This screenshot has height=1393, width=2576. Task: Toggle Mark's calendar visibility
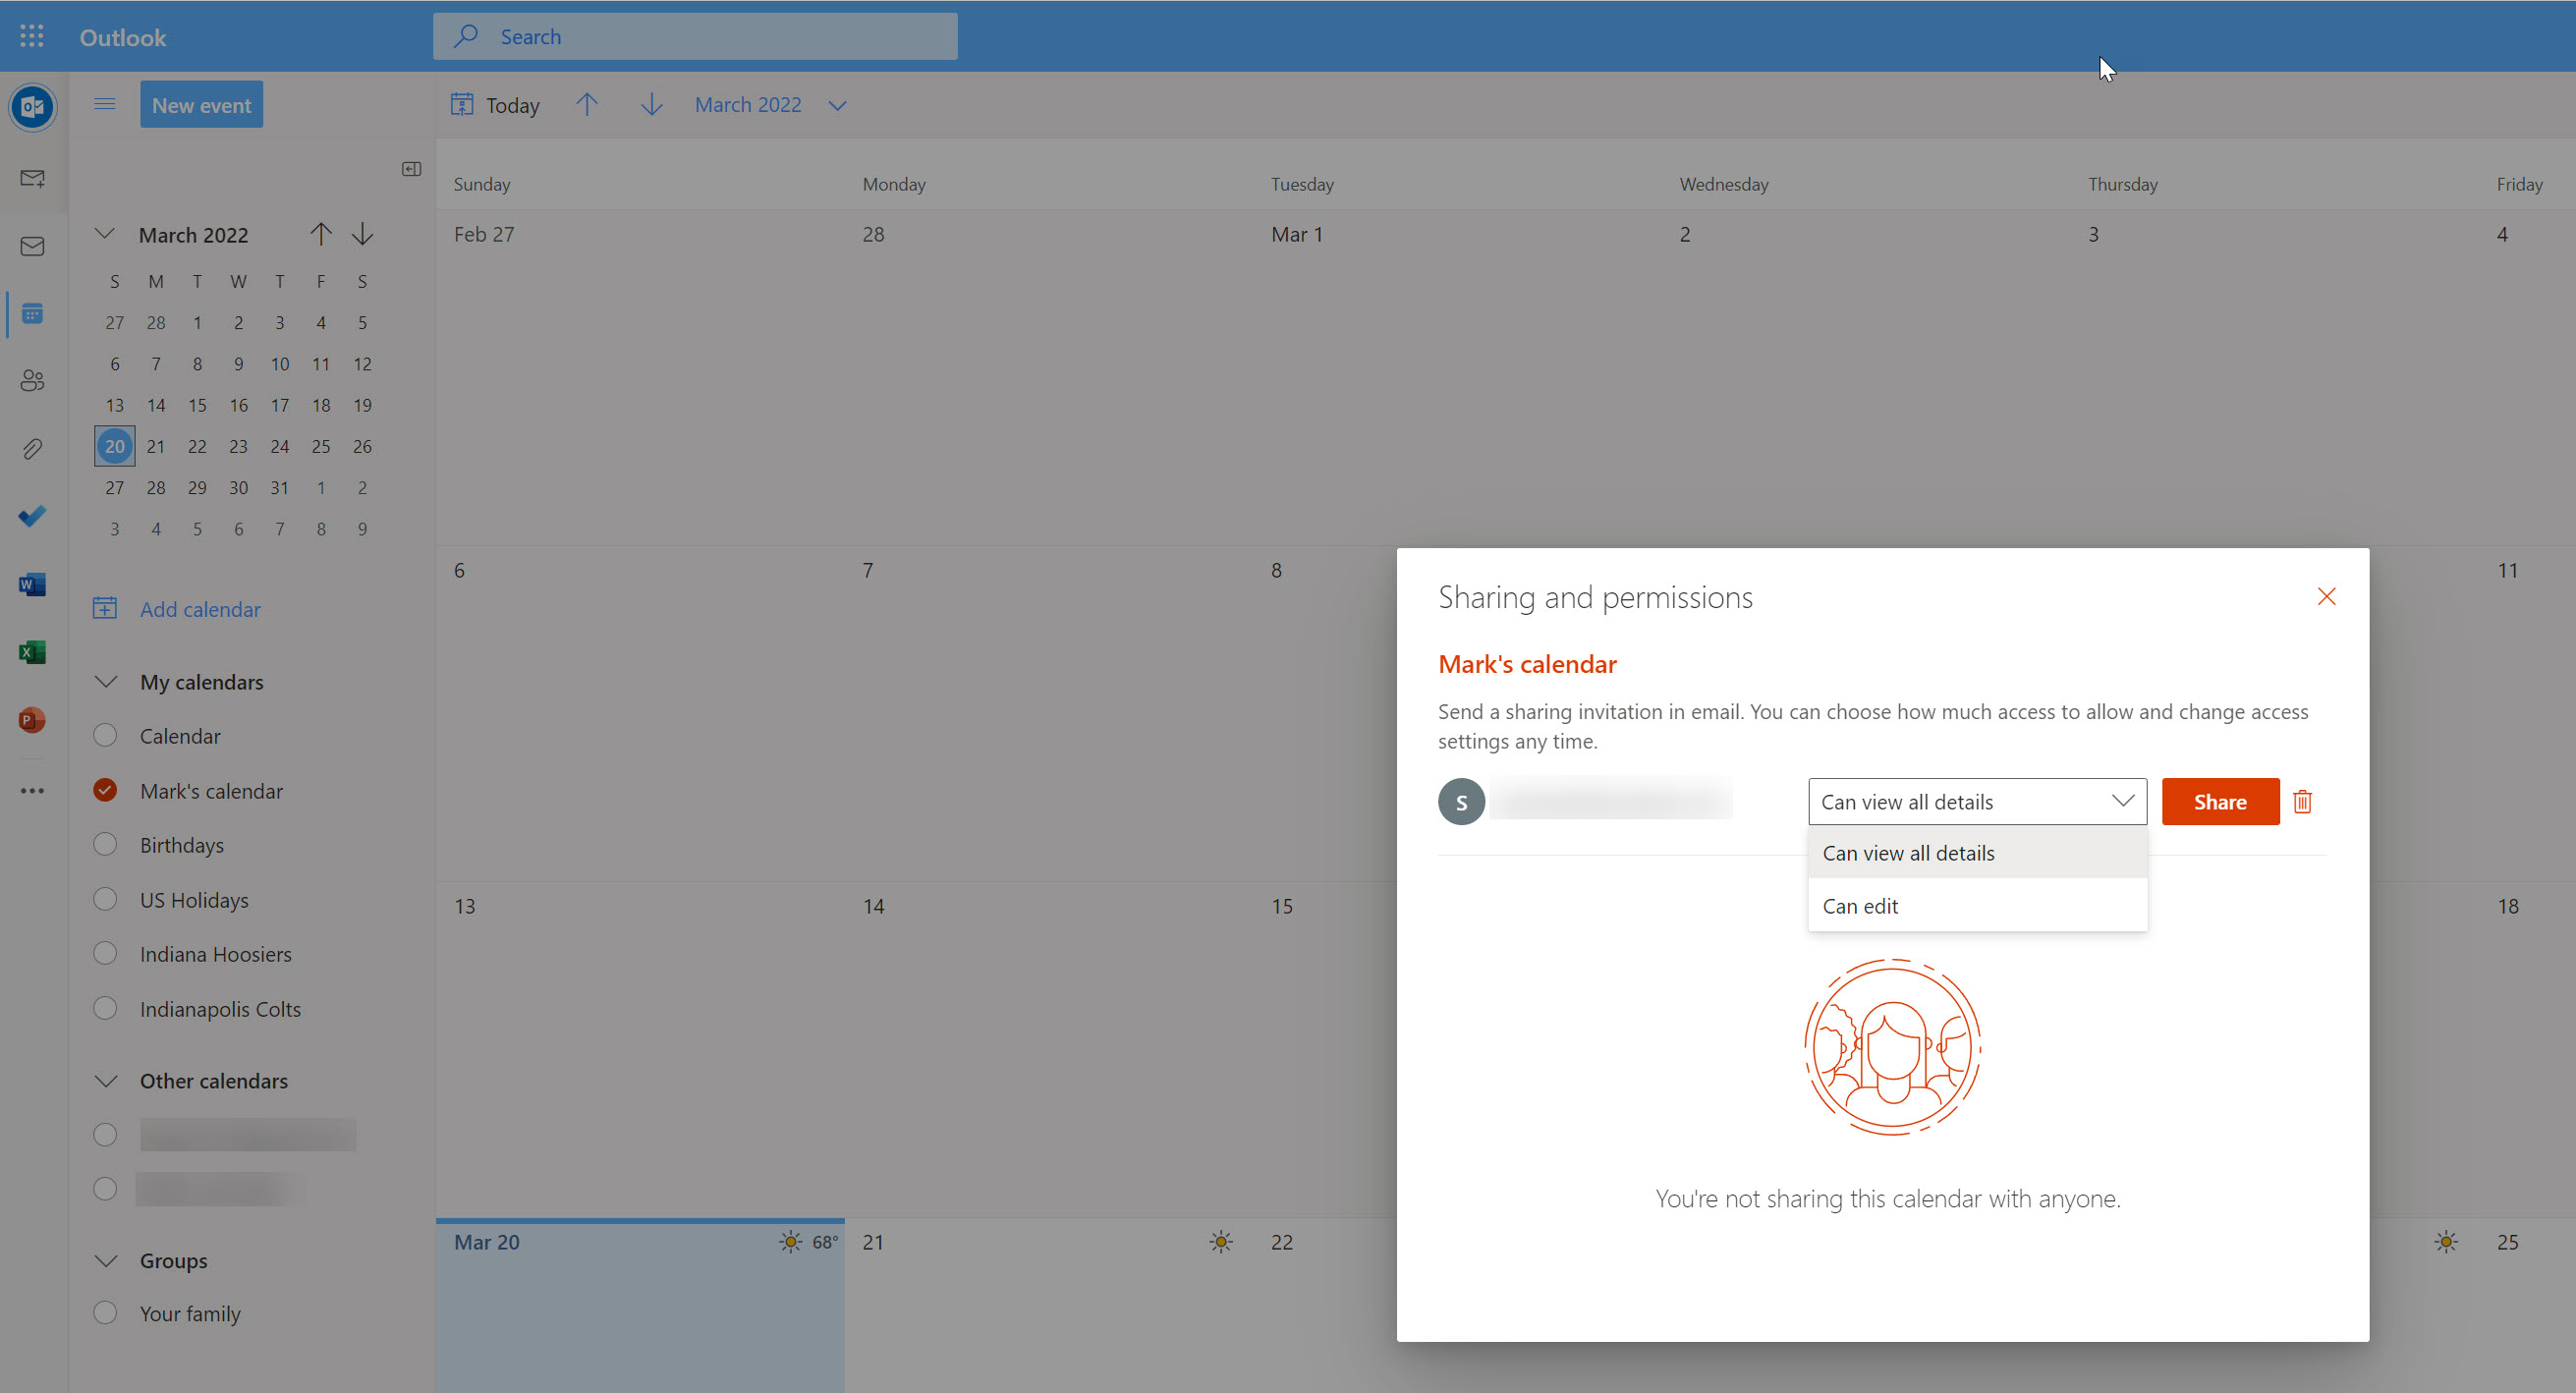[106, 791]
